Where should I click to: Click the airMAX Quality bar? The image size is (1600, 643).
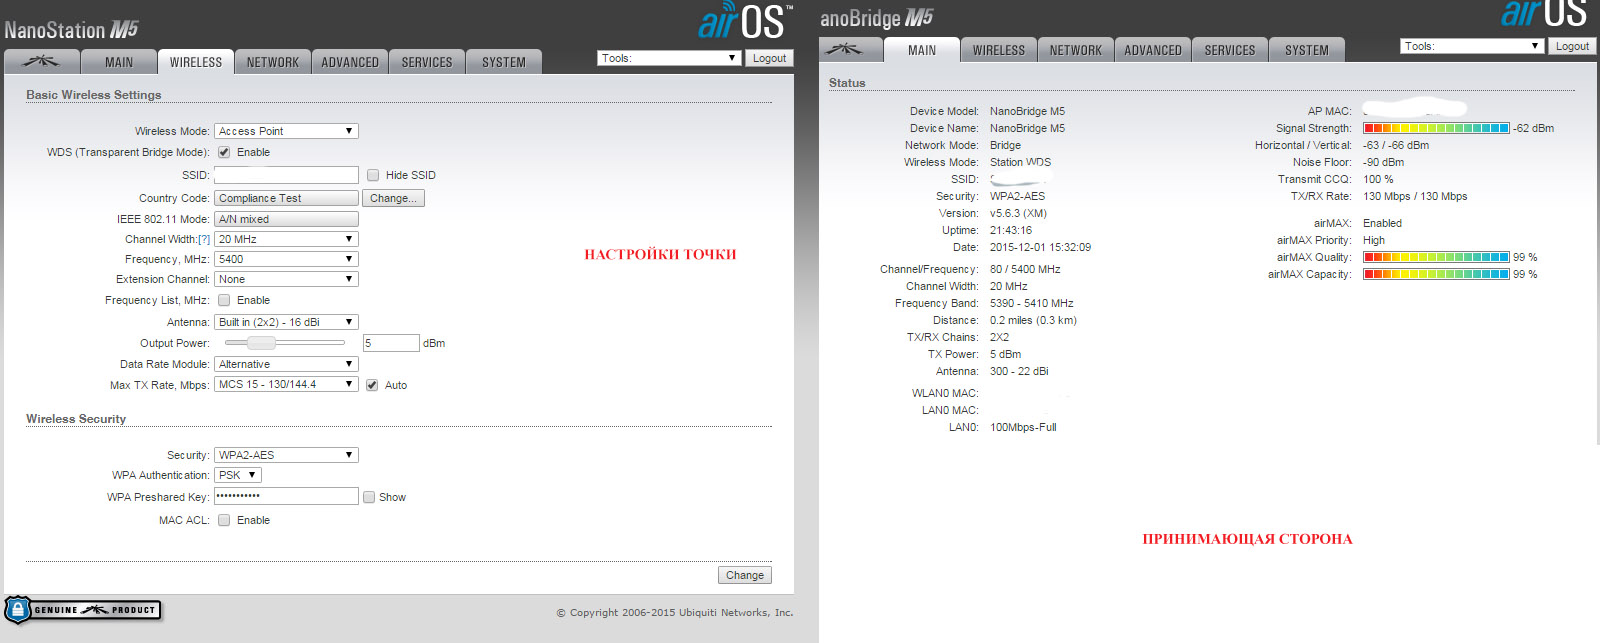[1436, 257]
